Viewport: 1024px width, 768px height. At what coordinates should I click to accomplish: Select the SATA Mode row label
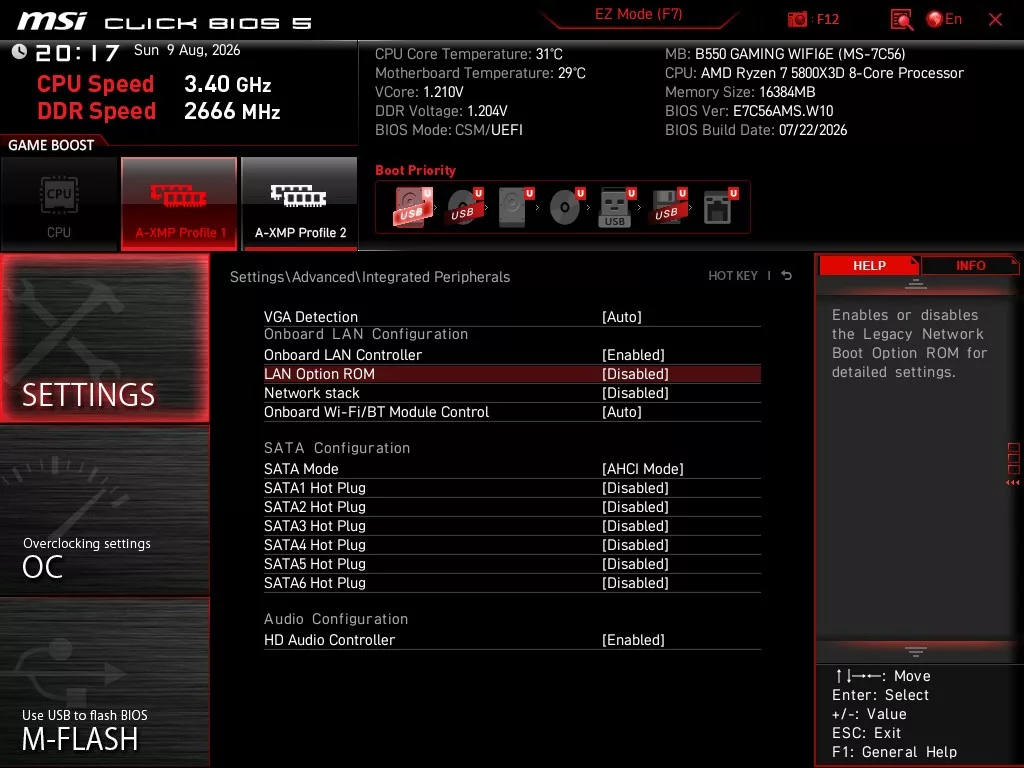point(301,469)
